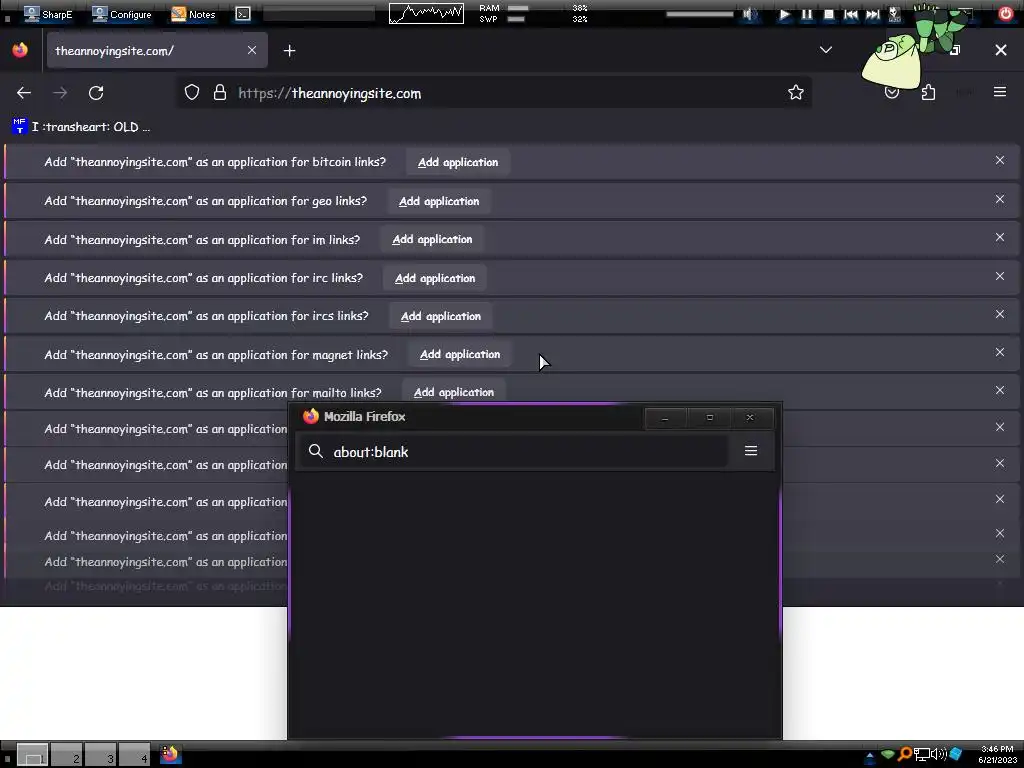
Task: Add application for ircs links
Action: 441,316
